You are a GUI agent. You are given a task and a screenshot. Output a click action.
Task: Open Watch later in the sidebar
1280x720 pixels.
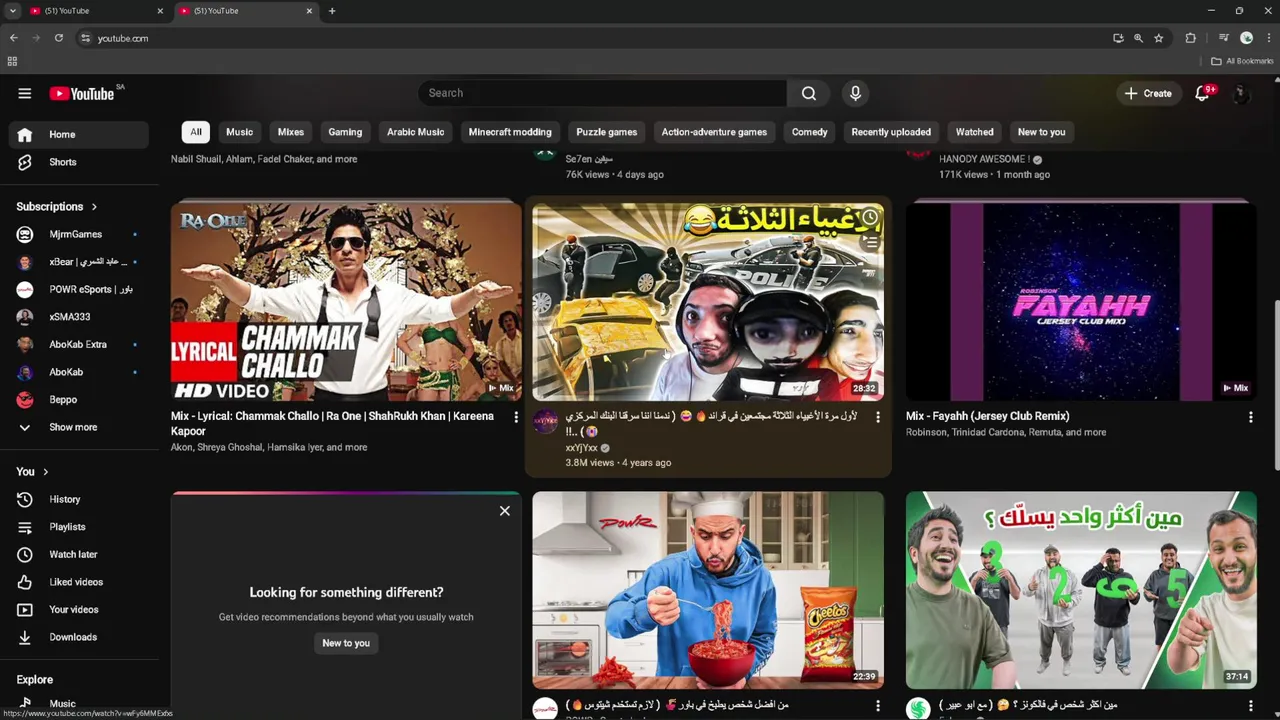pyautogui.click(x=78, y=554)
